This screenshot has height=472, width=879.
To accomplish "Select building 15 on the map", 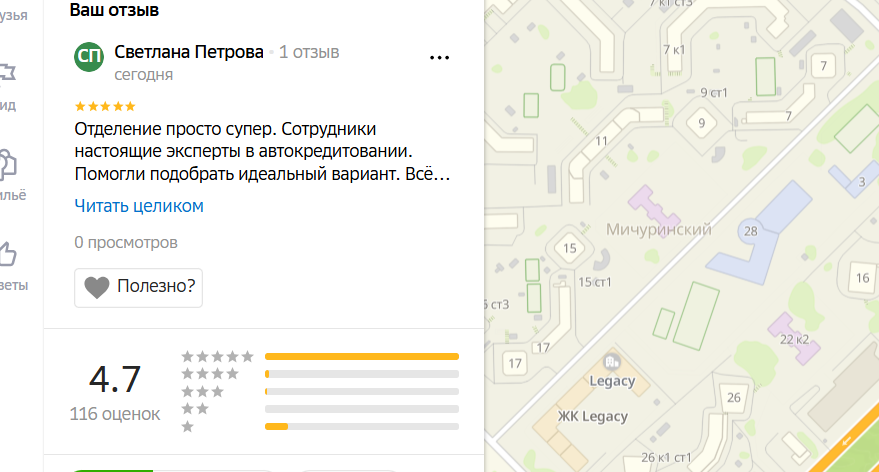I will 570,248.
